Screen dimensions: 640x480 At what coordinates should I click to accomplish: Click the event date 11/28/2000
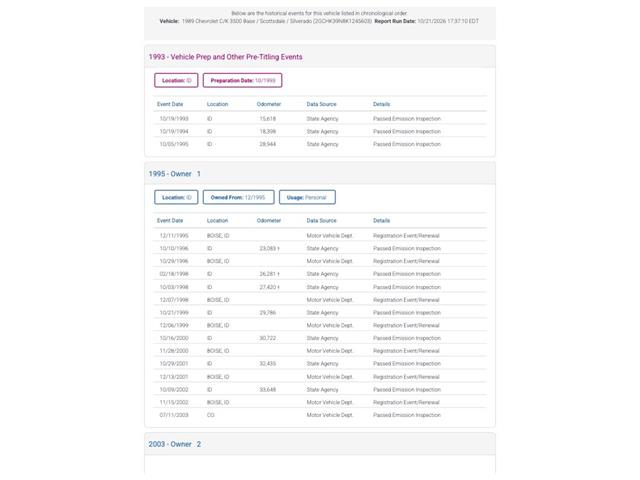pyautogui.click(x=174, y=351)
